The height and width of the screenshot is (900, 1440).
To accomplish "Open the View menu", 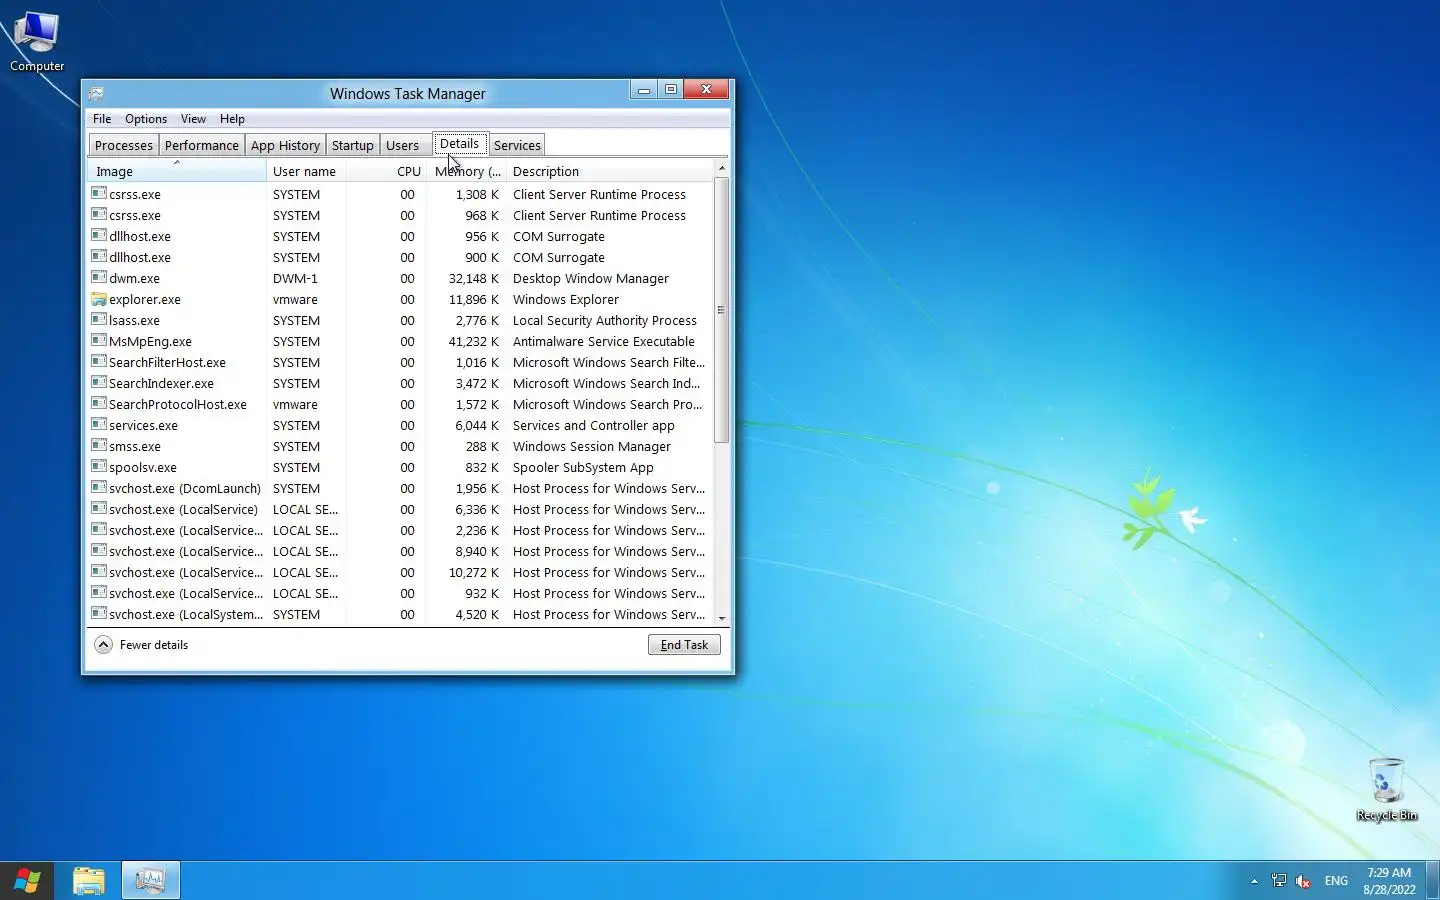I will (193, 119).
